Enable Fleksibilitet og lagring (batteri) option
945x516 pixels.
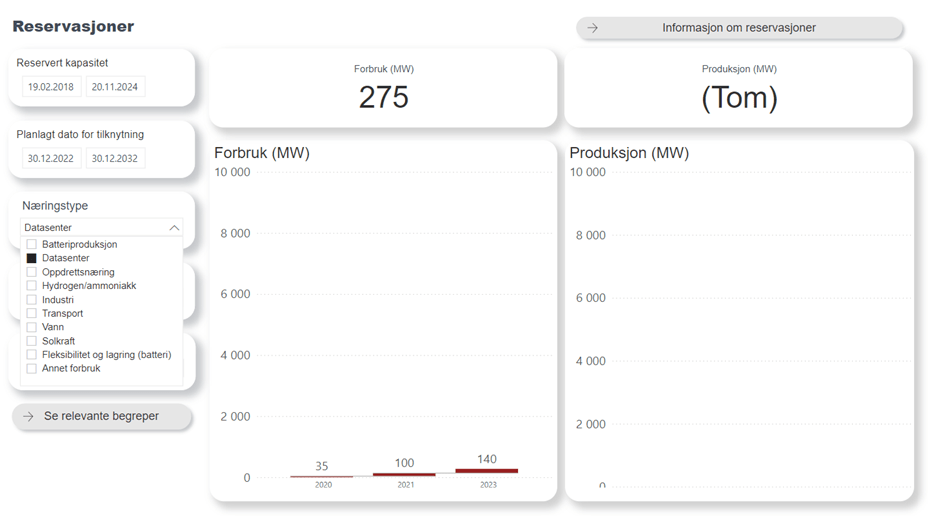click(32, 355)
